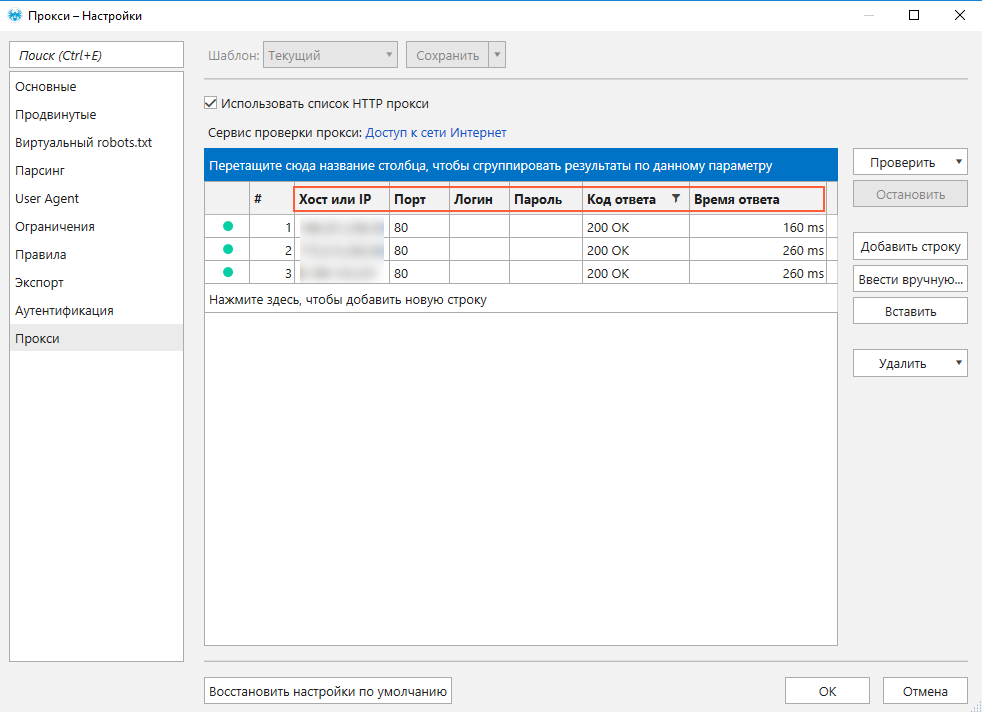
Task: Click the Проверить button
Action: pos(902,162)
